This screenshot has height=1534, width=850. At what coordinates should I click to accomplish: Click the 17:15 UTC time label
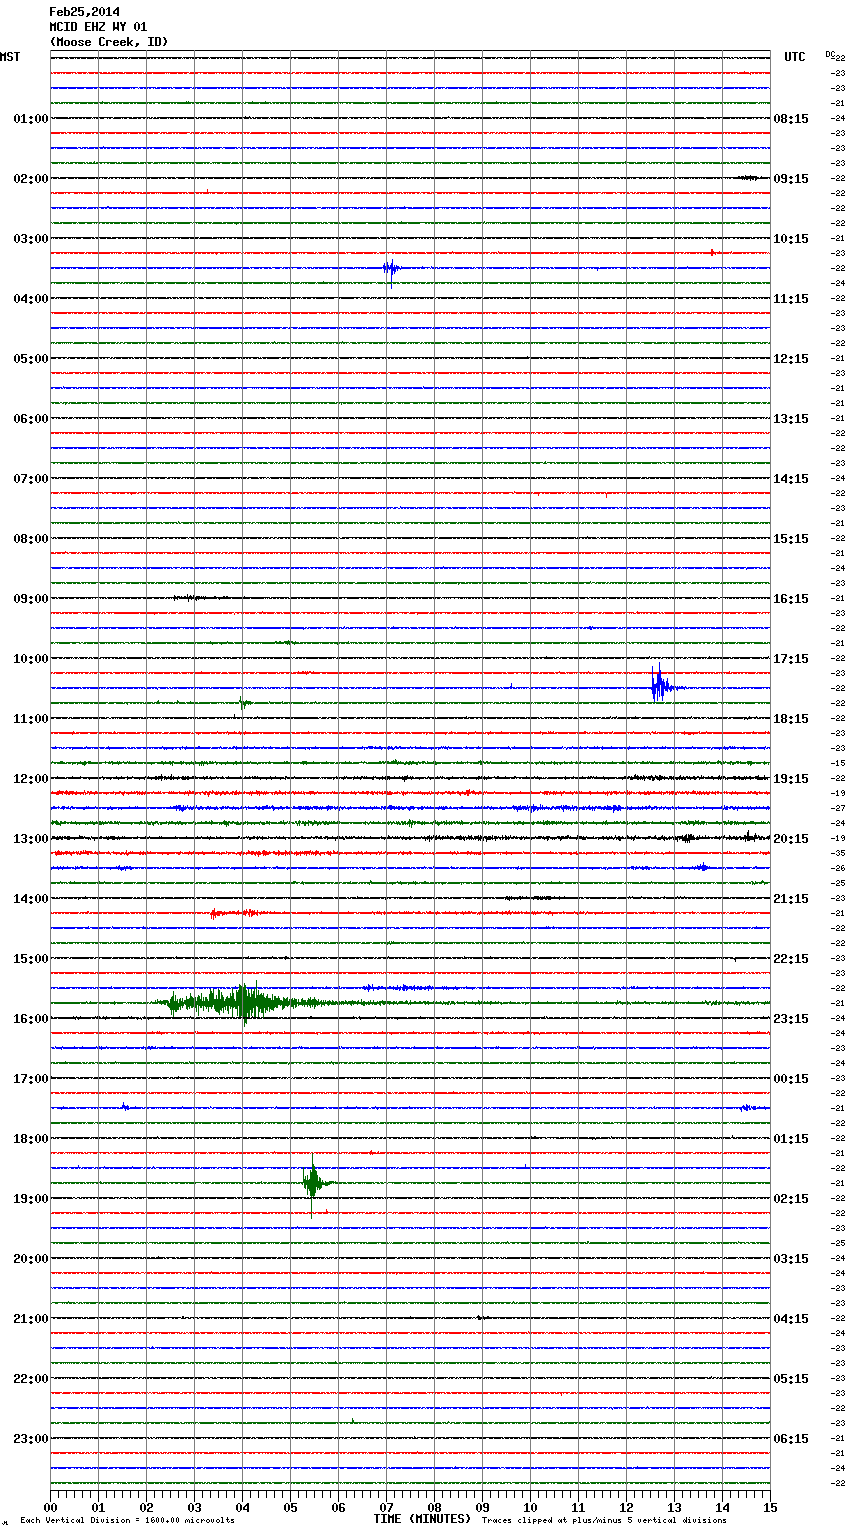pos(791,659)
